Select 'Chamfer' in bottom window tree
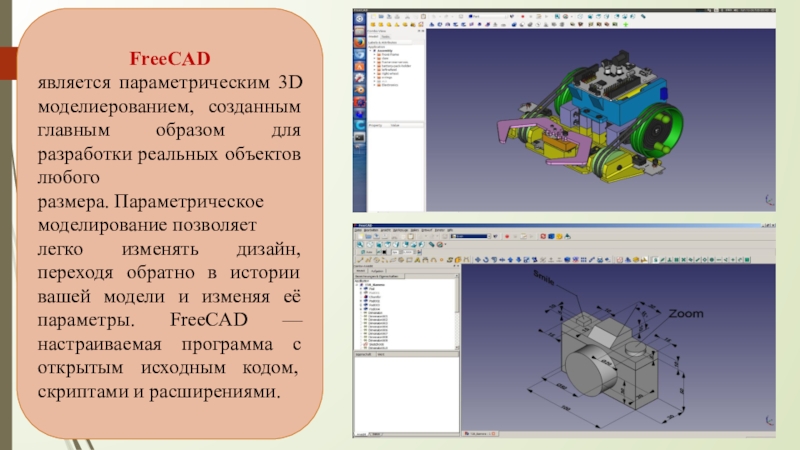800x450 pixels. [374, 297]
